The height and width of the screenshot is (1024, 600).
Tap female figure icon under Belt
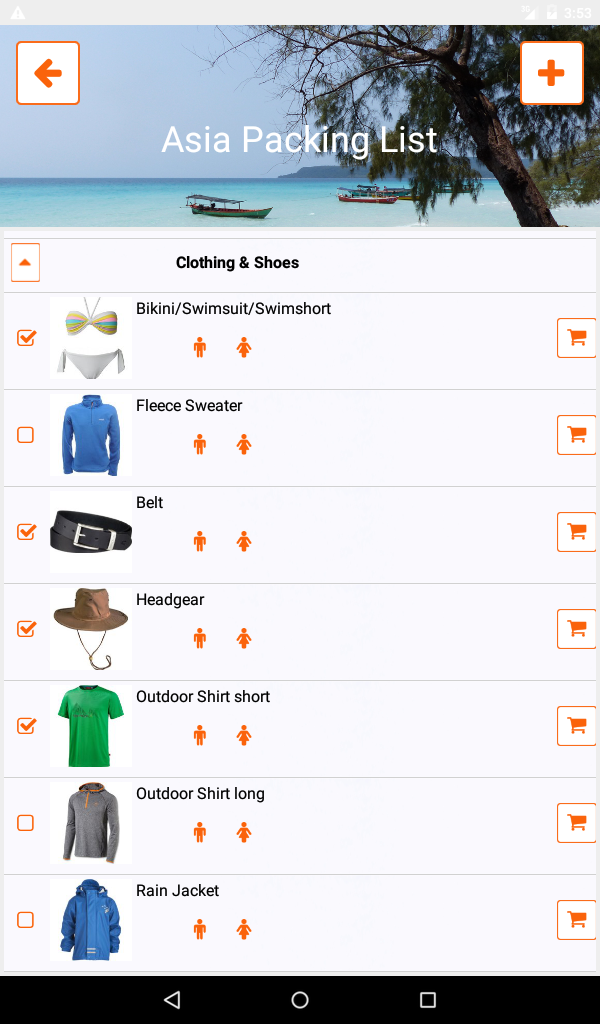pos(244,541)
